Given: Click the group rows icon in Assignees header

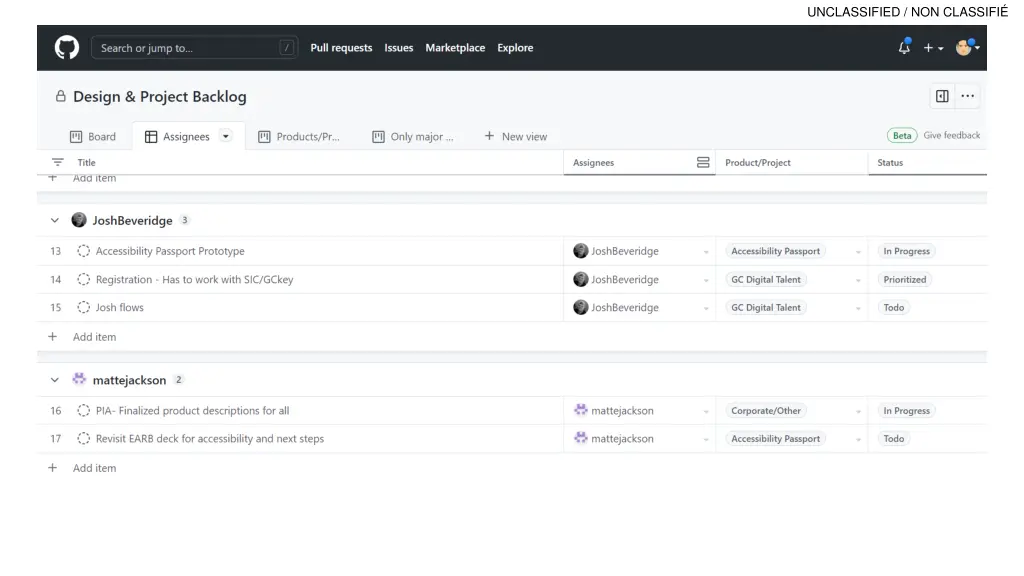Looking at the screenshot, I should [703, 163].
